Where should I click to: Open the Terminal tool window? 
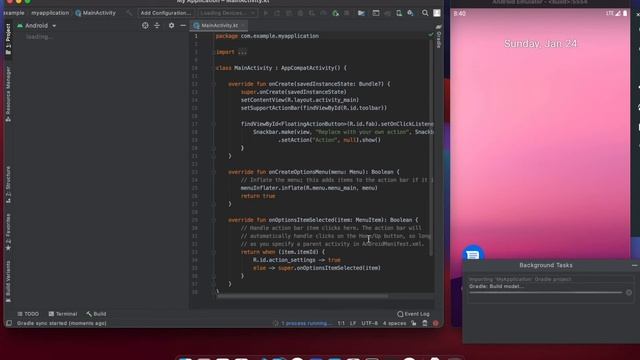coord(62,314)
